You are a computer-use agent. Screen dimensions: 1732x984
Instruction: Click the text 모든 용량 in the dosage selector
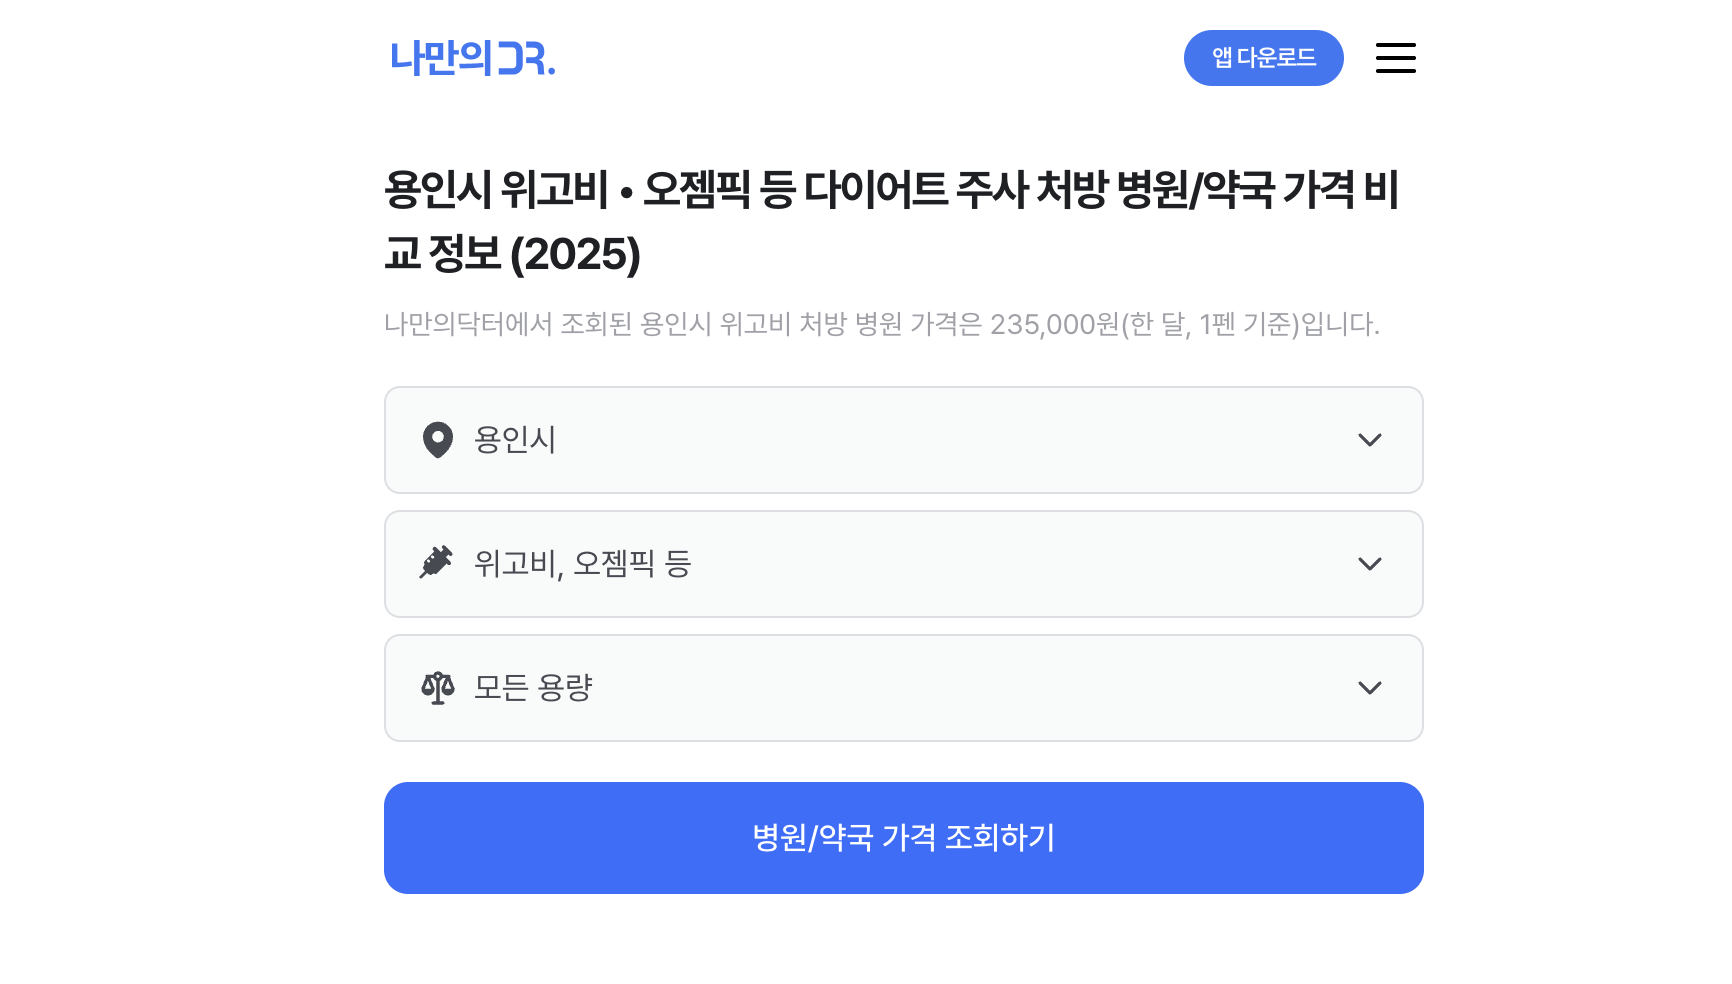point(534,687)
